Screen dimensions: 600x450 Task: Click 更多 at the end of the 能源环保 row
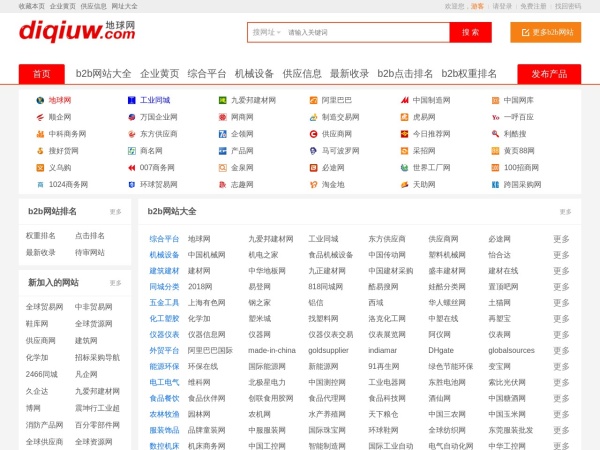click(x=561, y=367)
